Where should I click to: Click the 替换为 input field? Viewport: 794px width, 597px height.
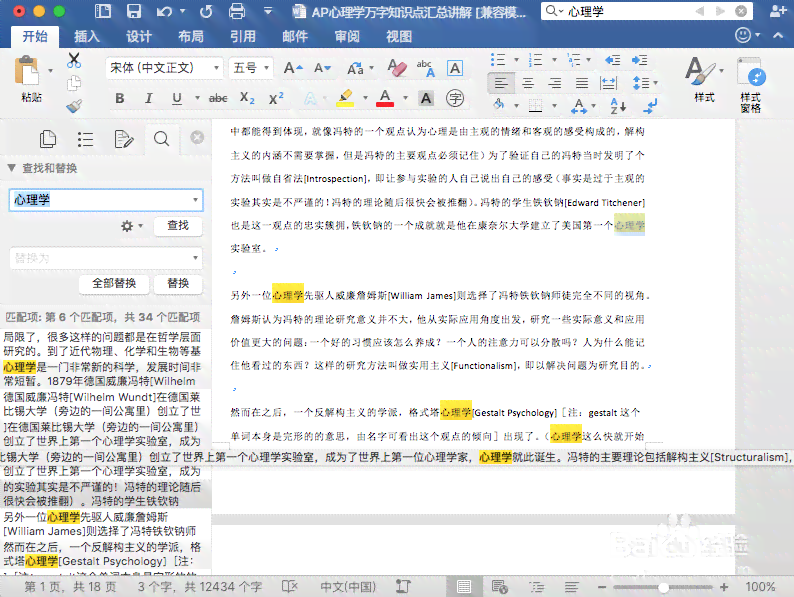click(106, 258)
